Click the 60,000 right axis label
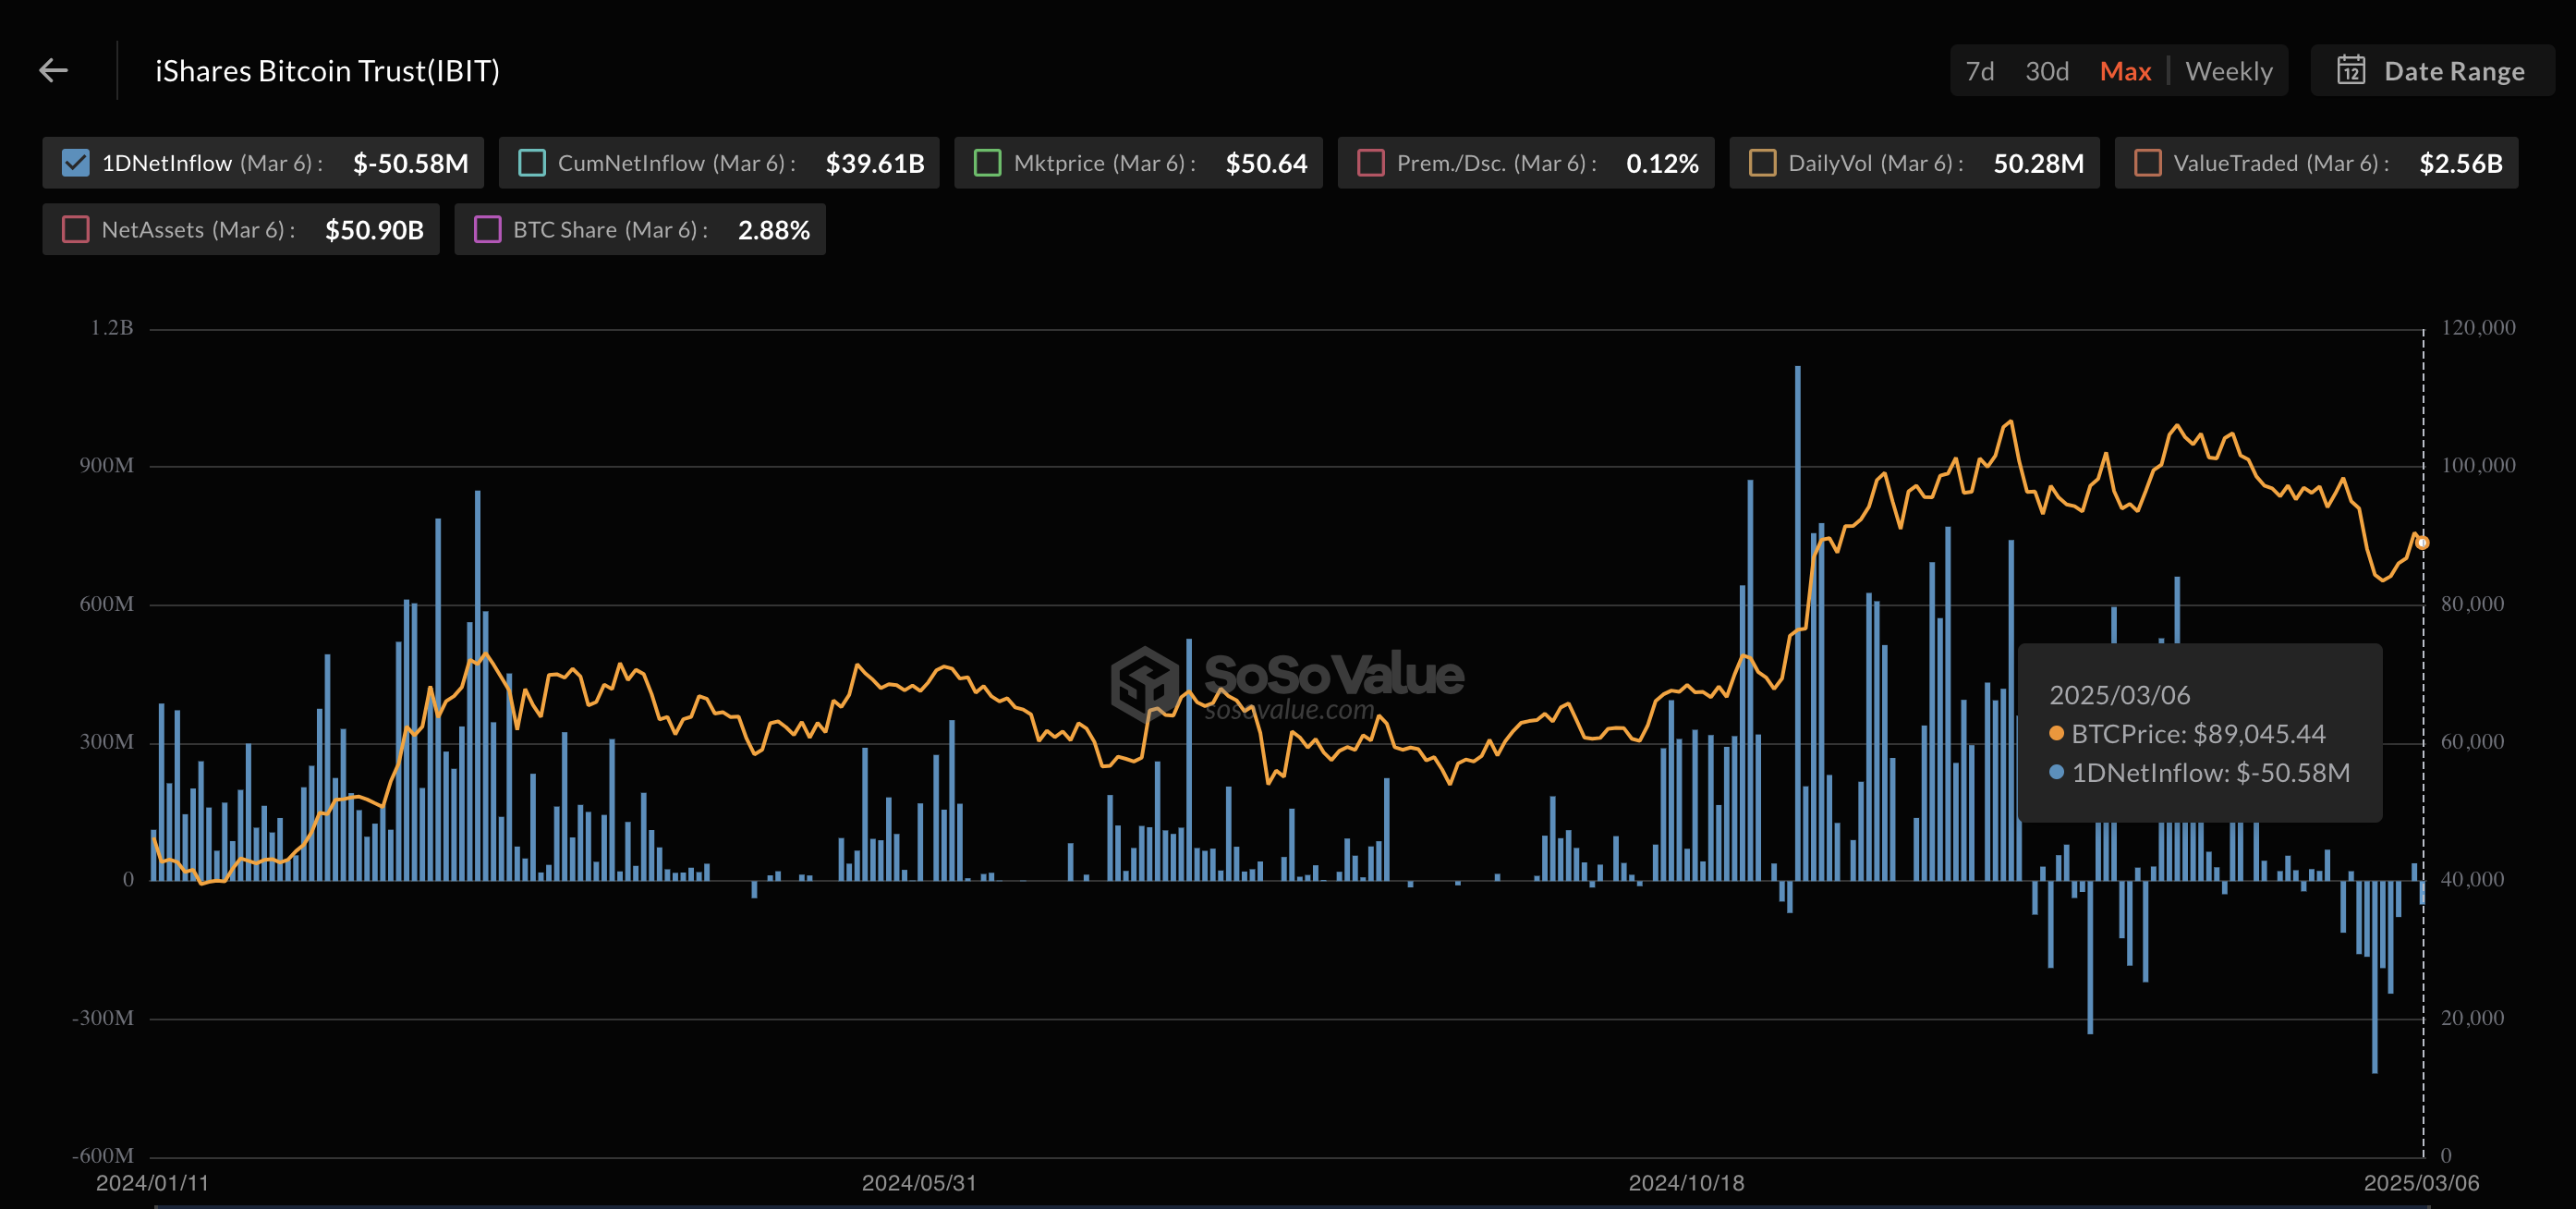The height and width of the screenshot is (1209, 2576). 2473,742
